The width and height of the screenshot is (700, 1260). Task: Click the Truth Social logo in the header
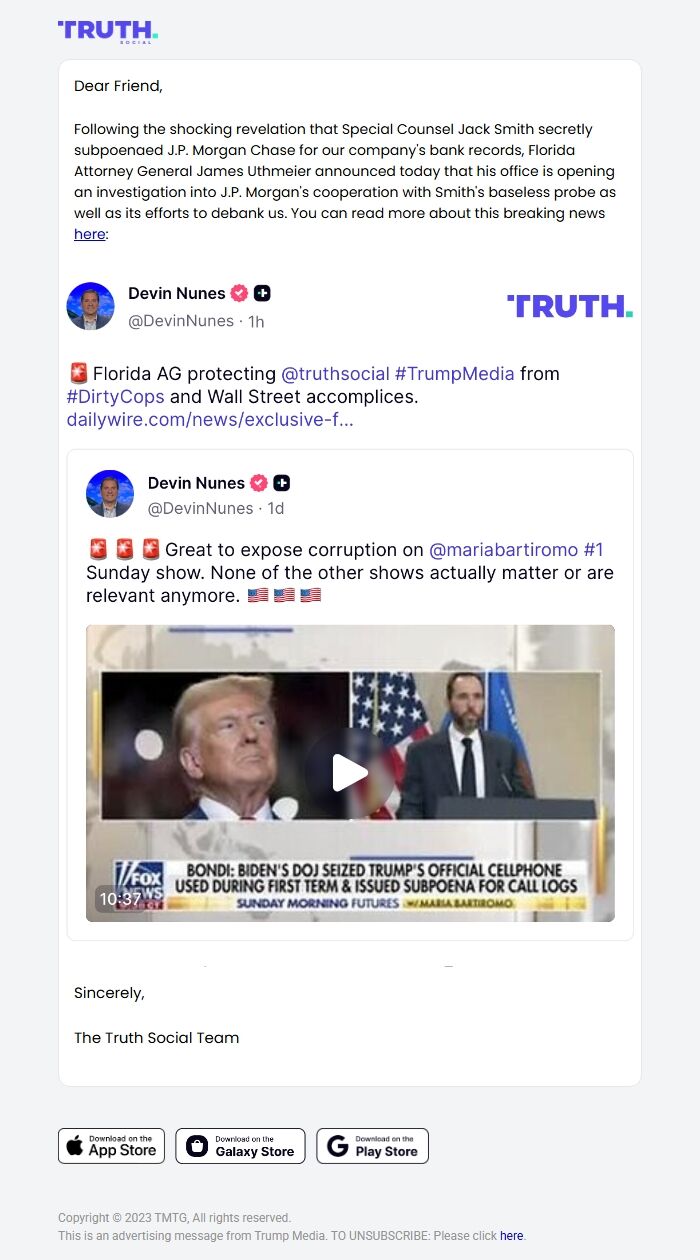click(x=108, y=31)
